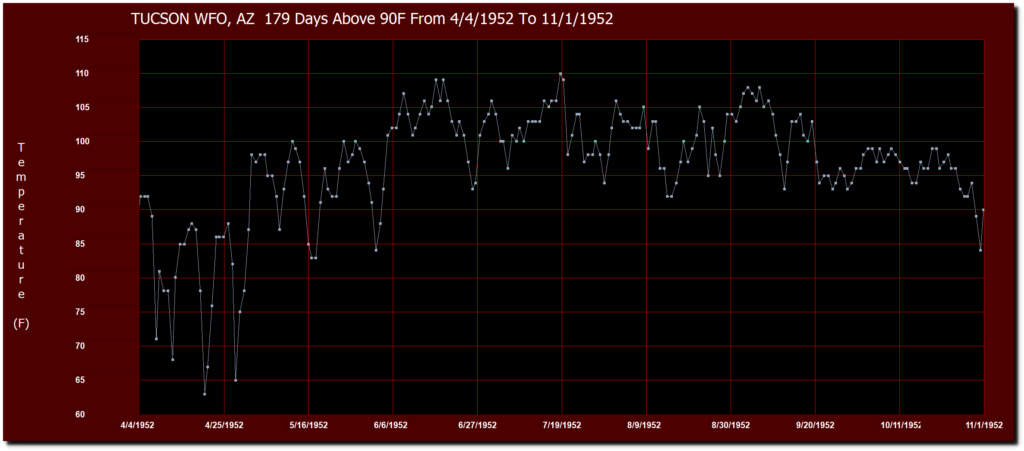Select the 90 y-axis tick label

pos(112,210)
